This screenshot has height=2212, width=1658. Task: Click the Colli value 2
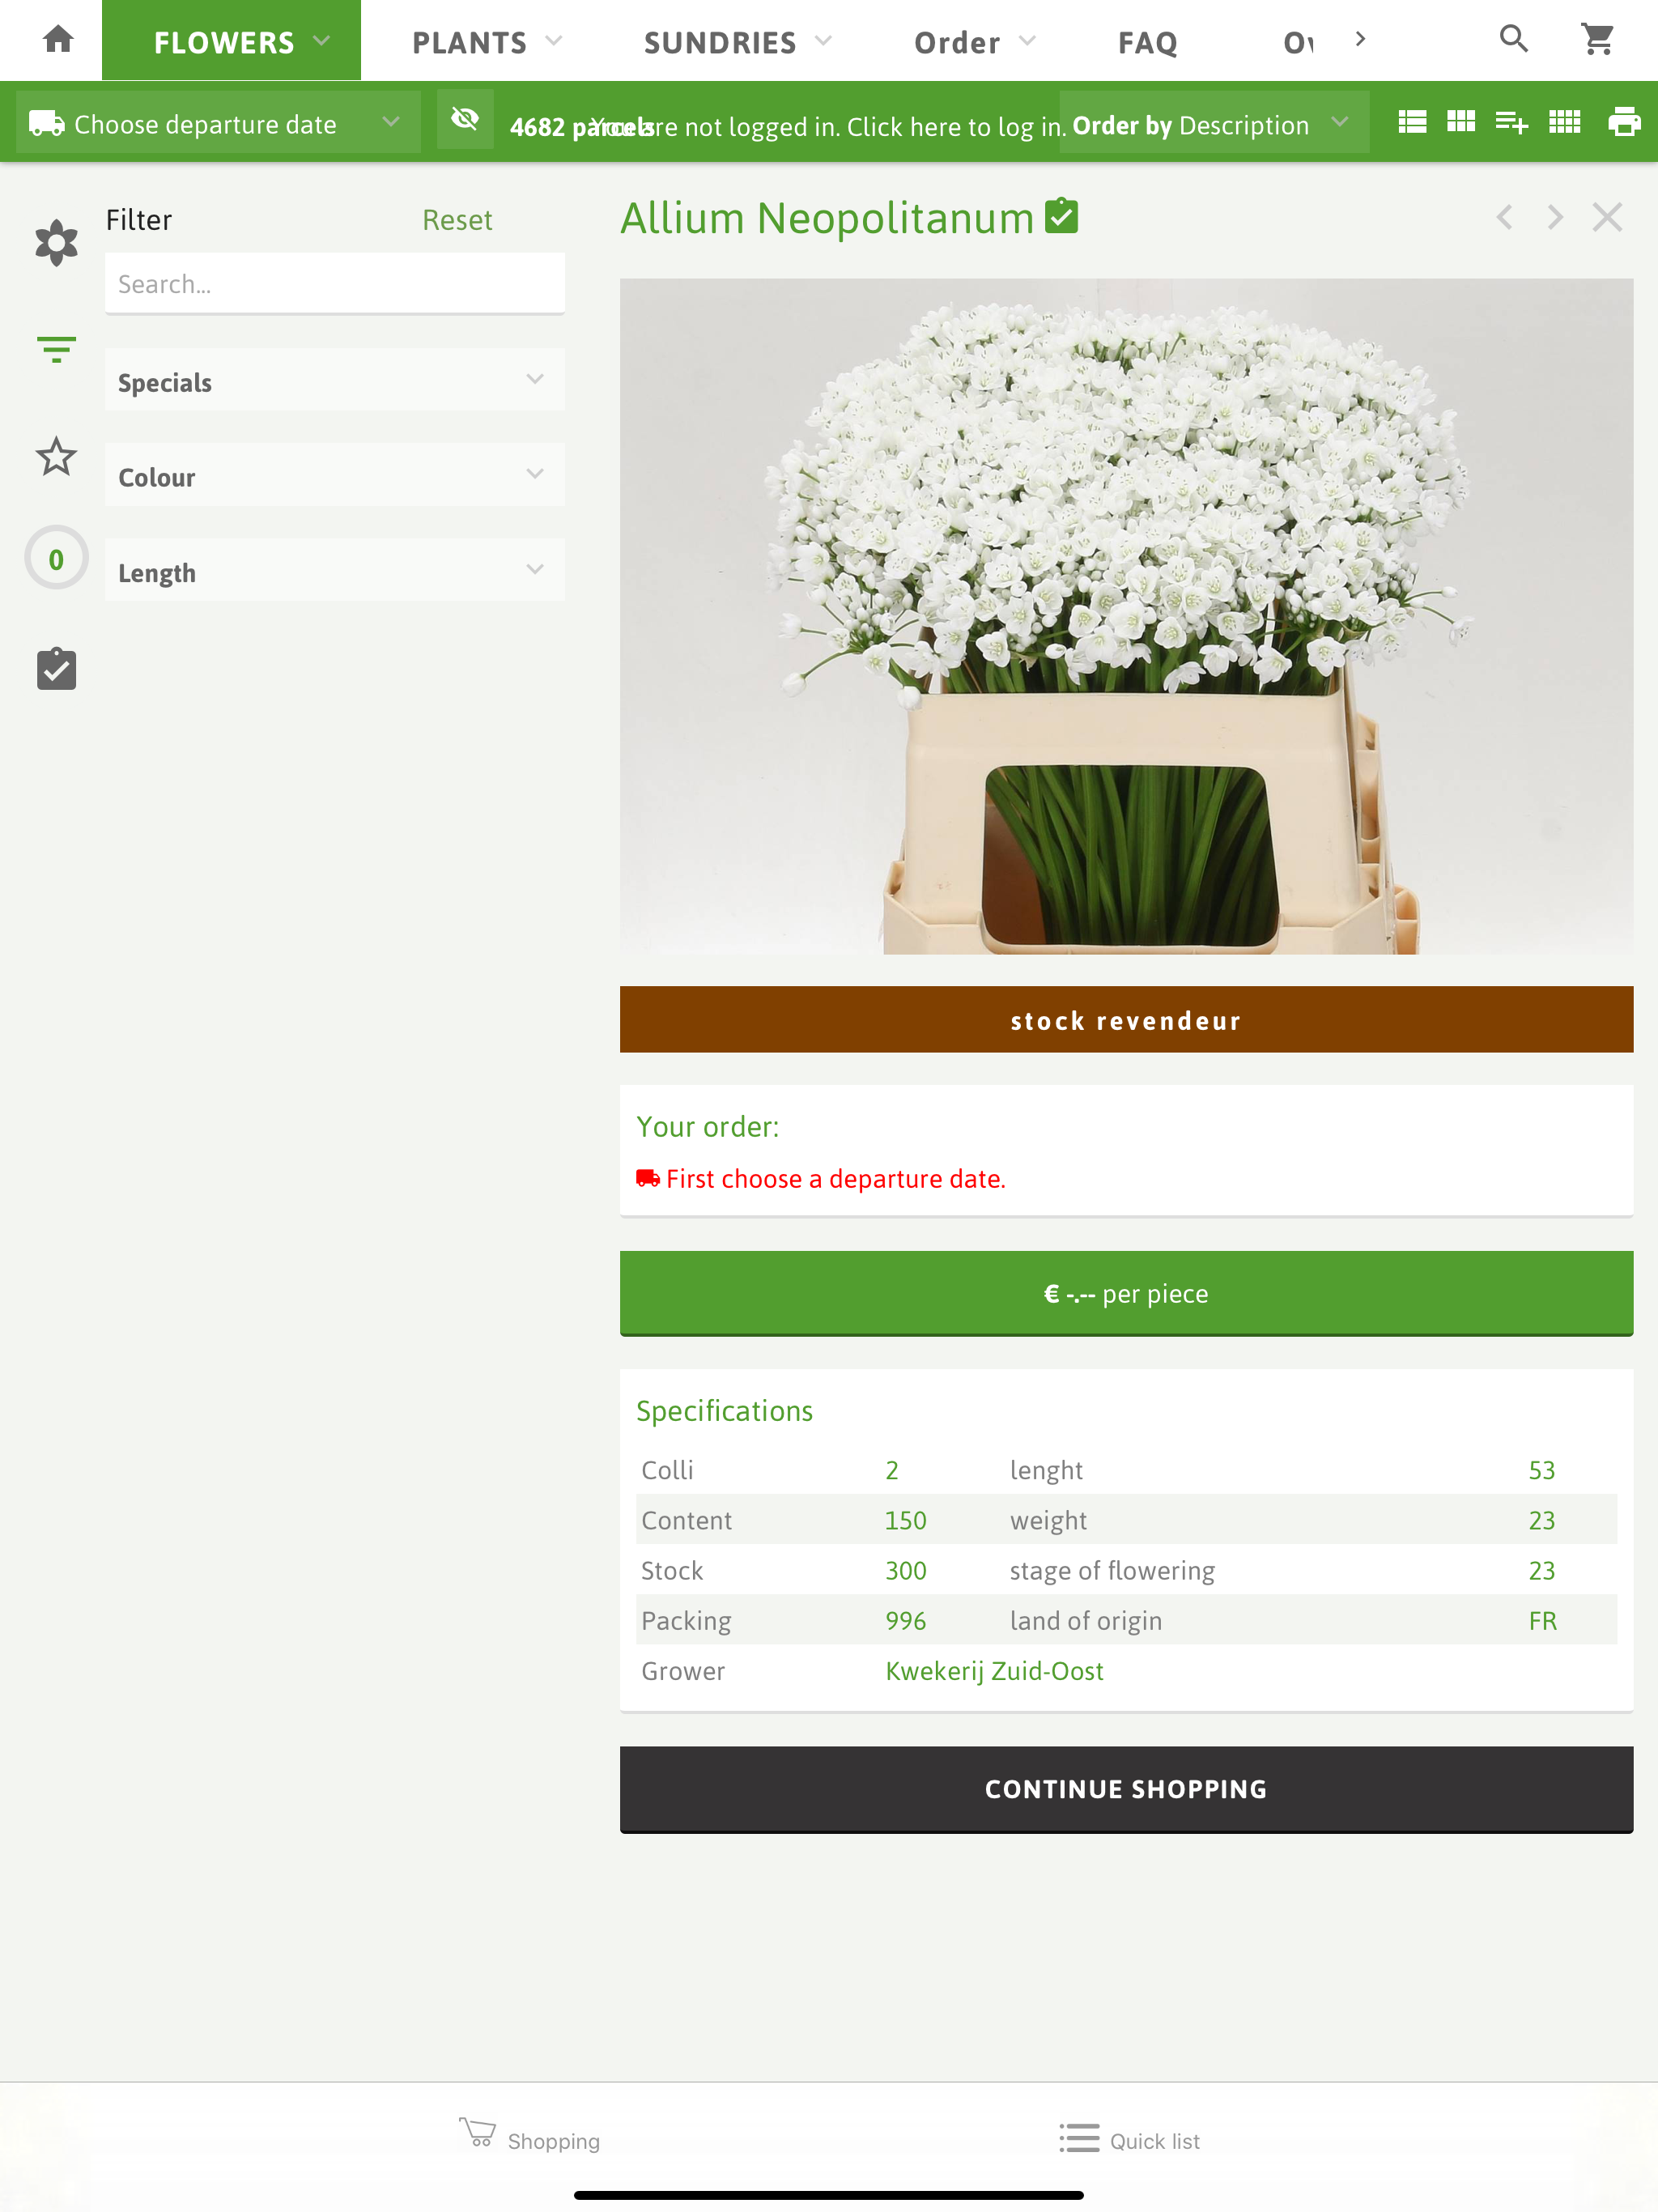coord(891,1470)
